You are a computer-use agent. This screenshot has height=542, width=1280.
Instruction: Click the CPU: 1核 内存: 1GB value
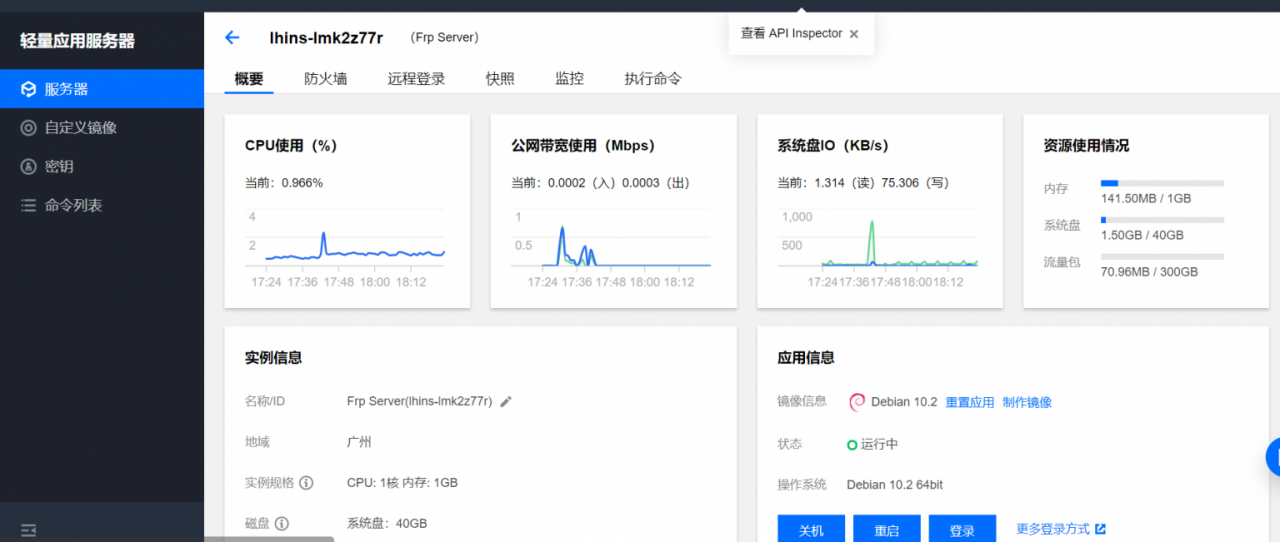(x=402, y=483)
